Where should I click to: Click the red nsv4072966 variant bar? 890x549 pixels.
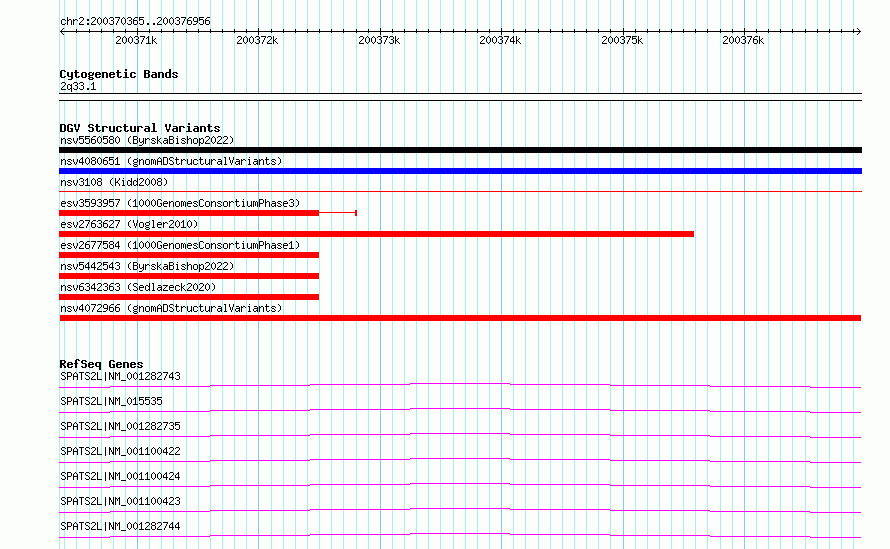(x=460, y=318)
